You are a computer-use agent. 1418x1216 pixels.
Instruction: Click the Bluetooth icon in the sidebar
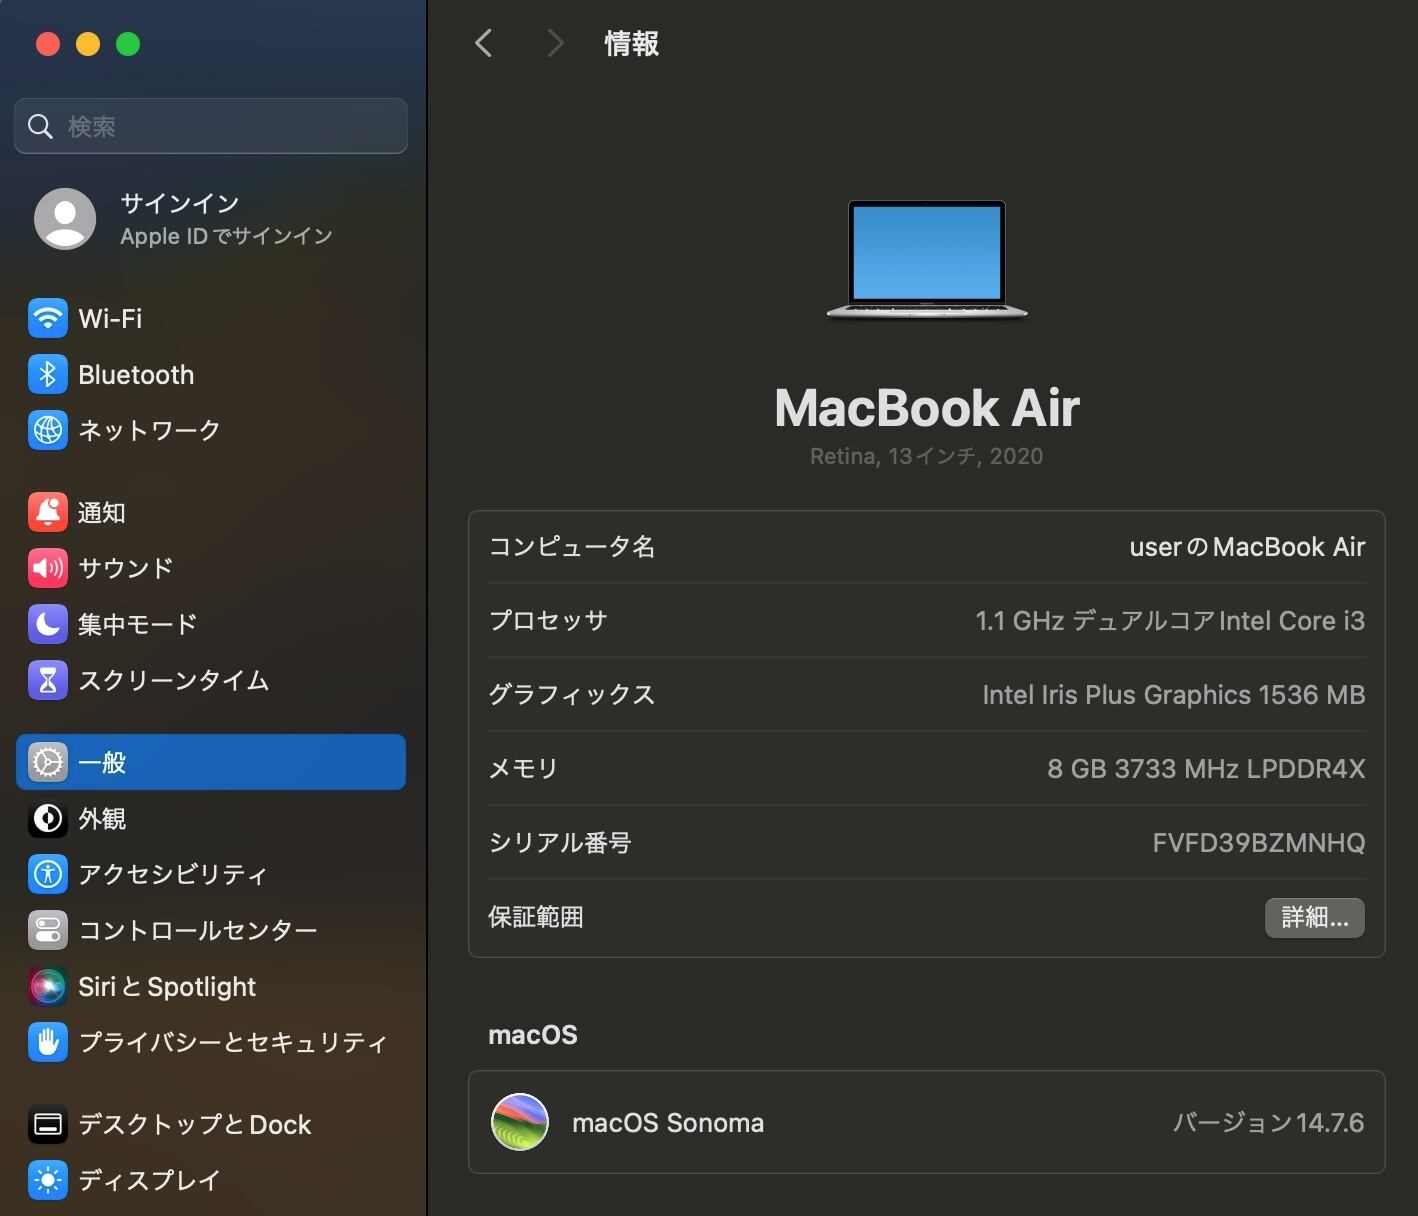(47, 375)
